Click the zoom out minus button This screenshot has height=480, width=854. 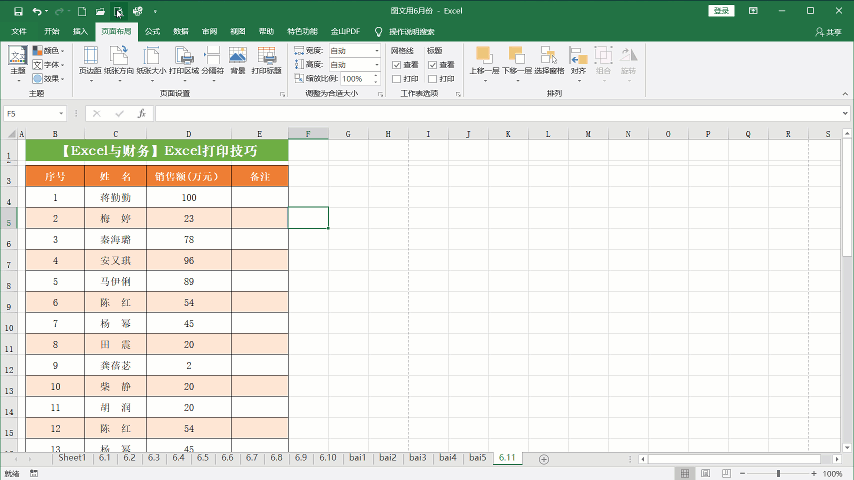coord(742,473)
